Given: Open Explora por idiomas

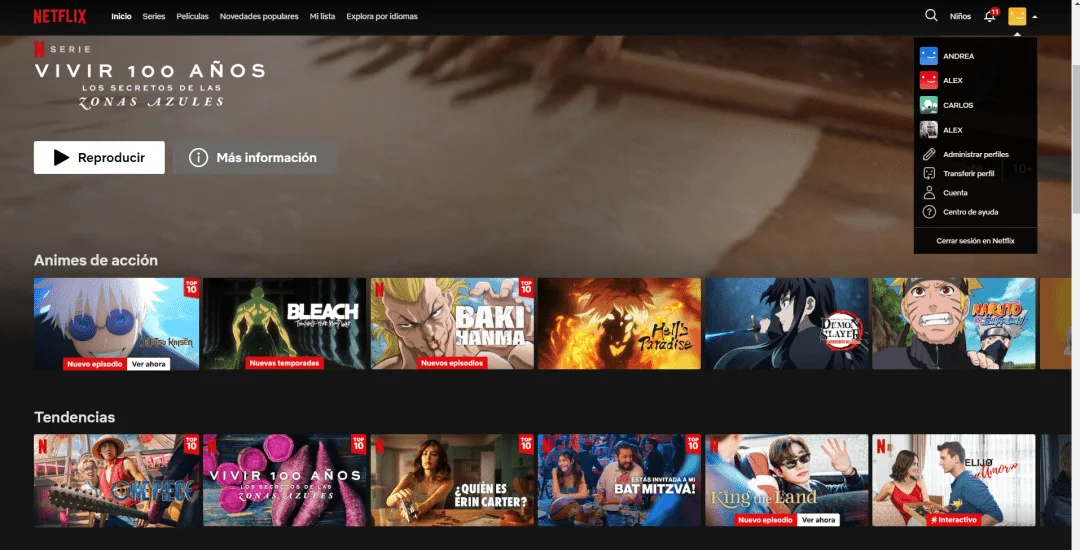Looking at the screenshot, I should [382, 16].
